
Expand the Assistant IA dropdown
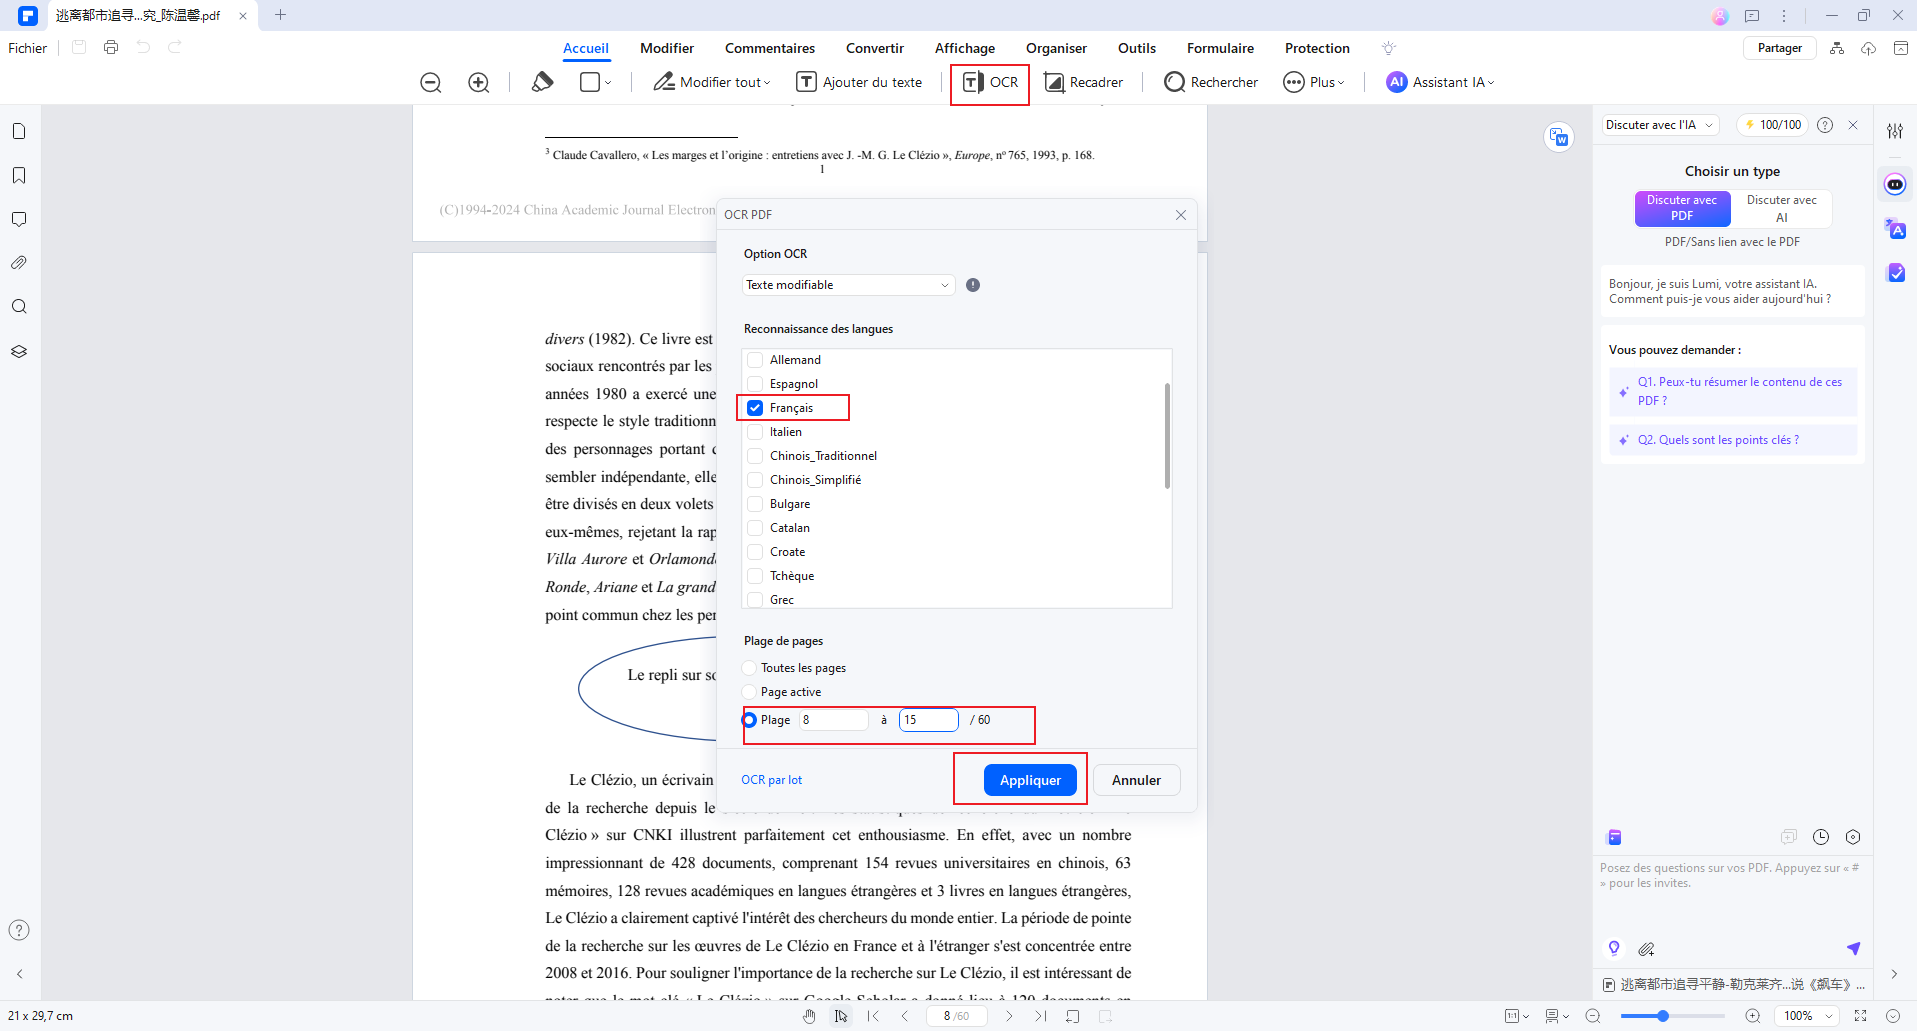1490,83
